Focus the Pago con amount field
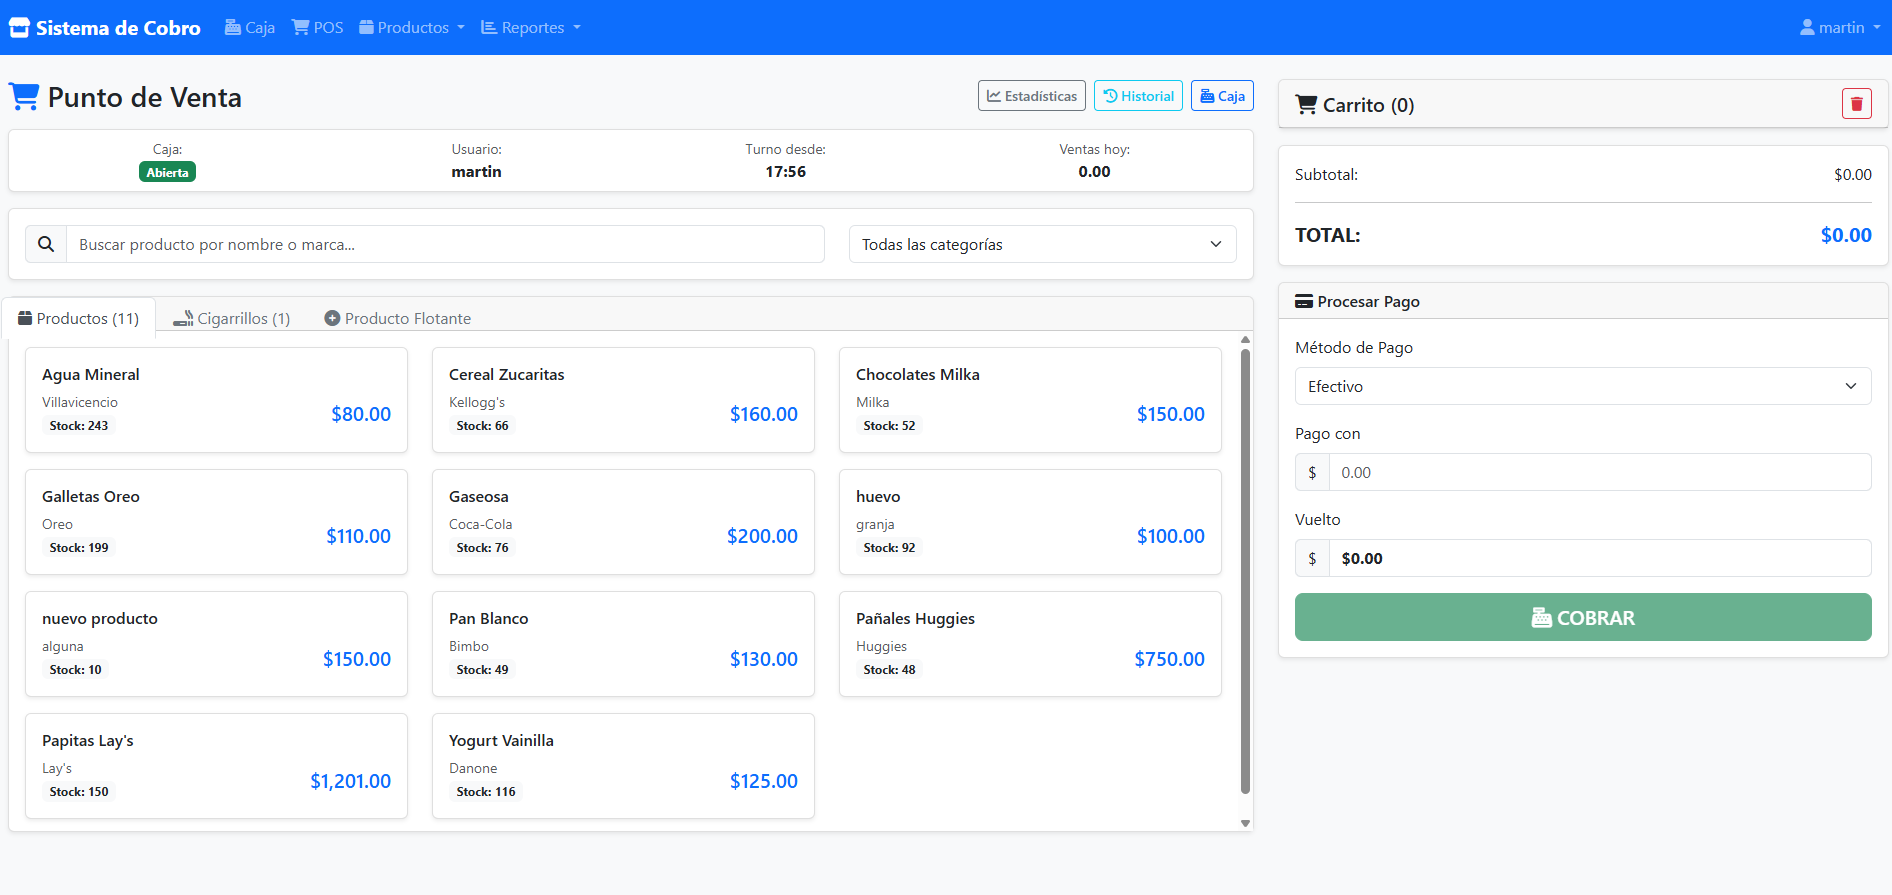Screen dimensions: 1892x895 [x=1599, y=472]
